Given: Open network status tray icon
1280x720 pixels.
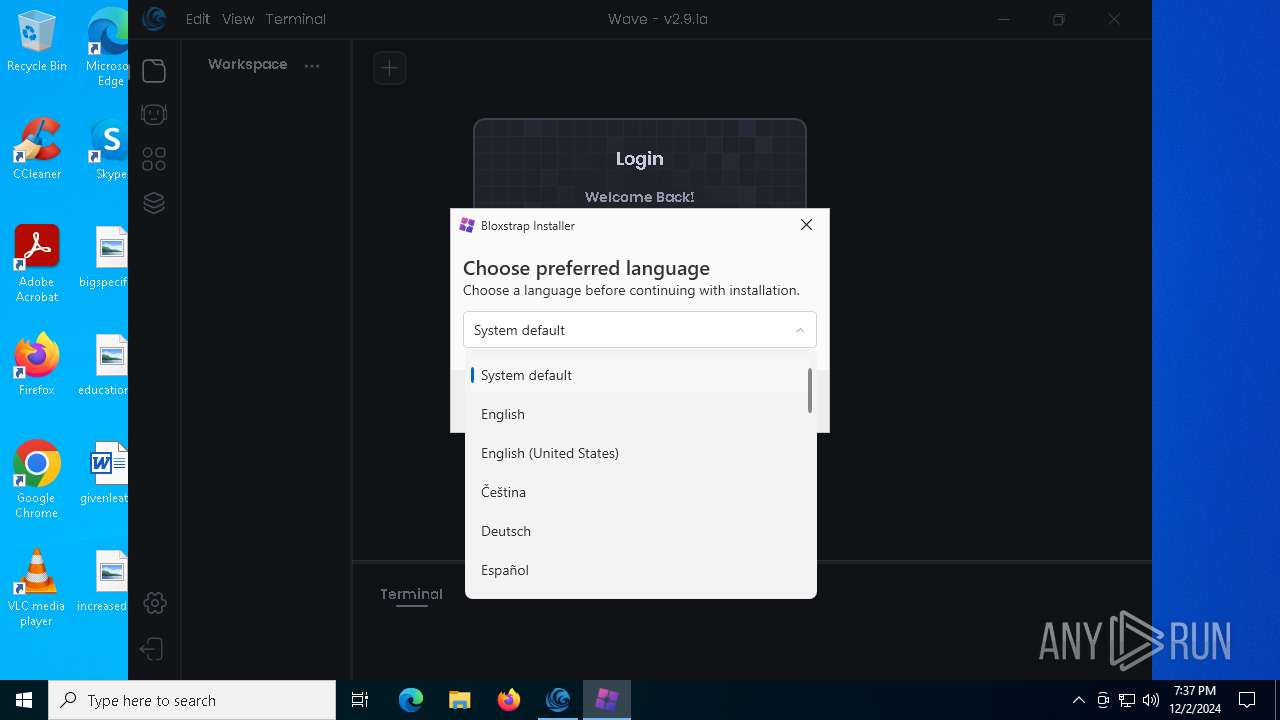Looking at the screenshot, I should pos(1127,700).
